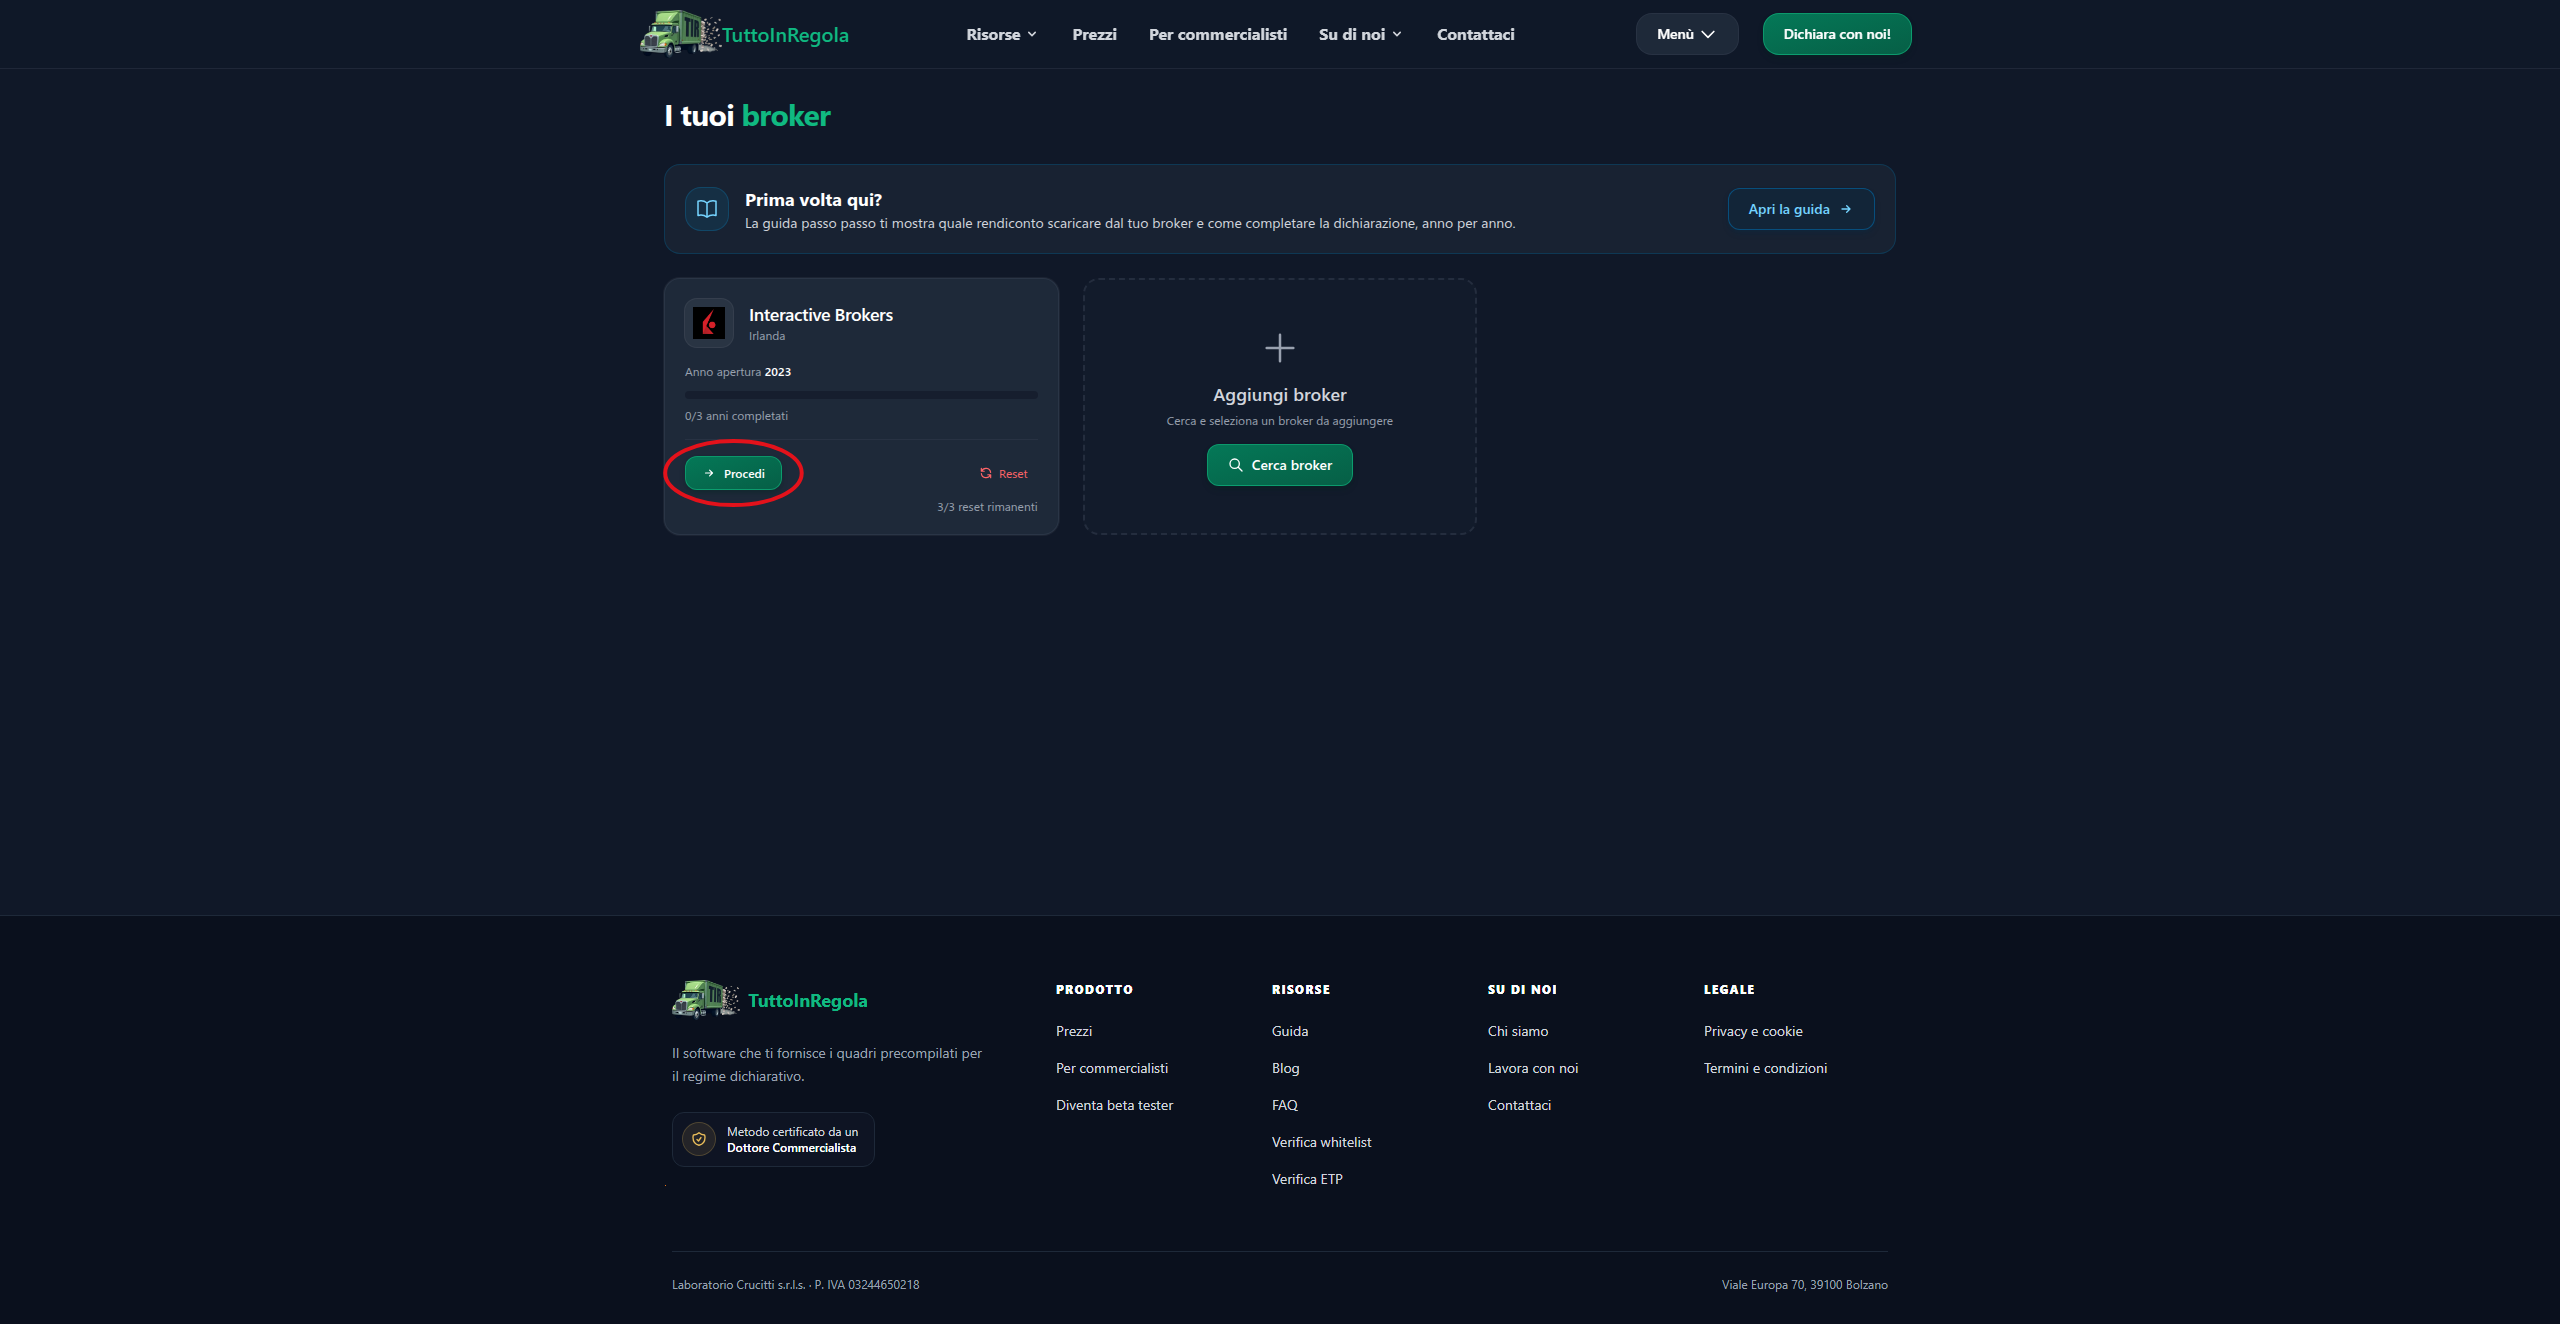Select Contattaci in the top navigation

pos(1475,34)
